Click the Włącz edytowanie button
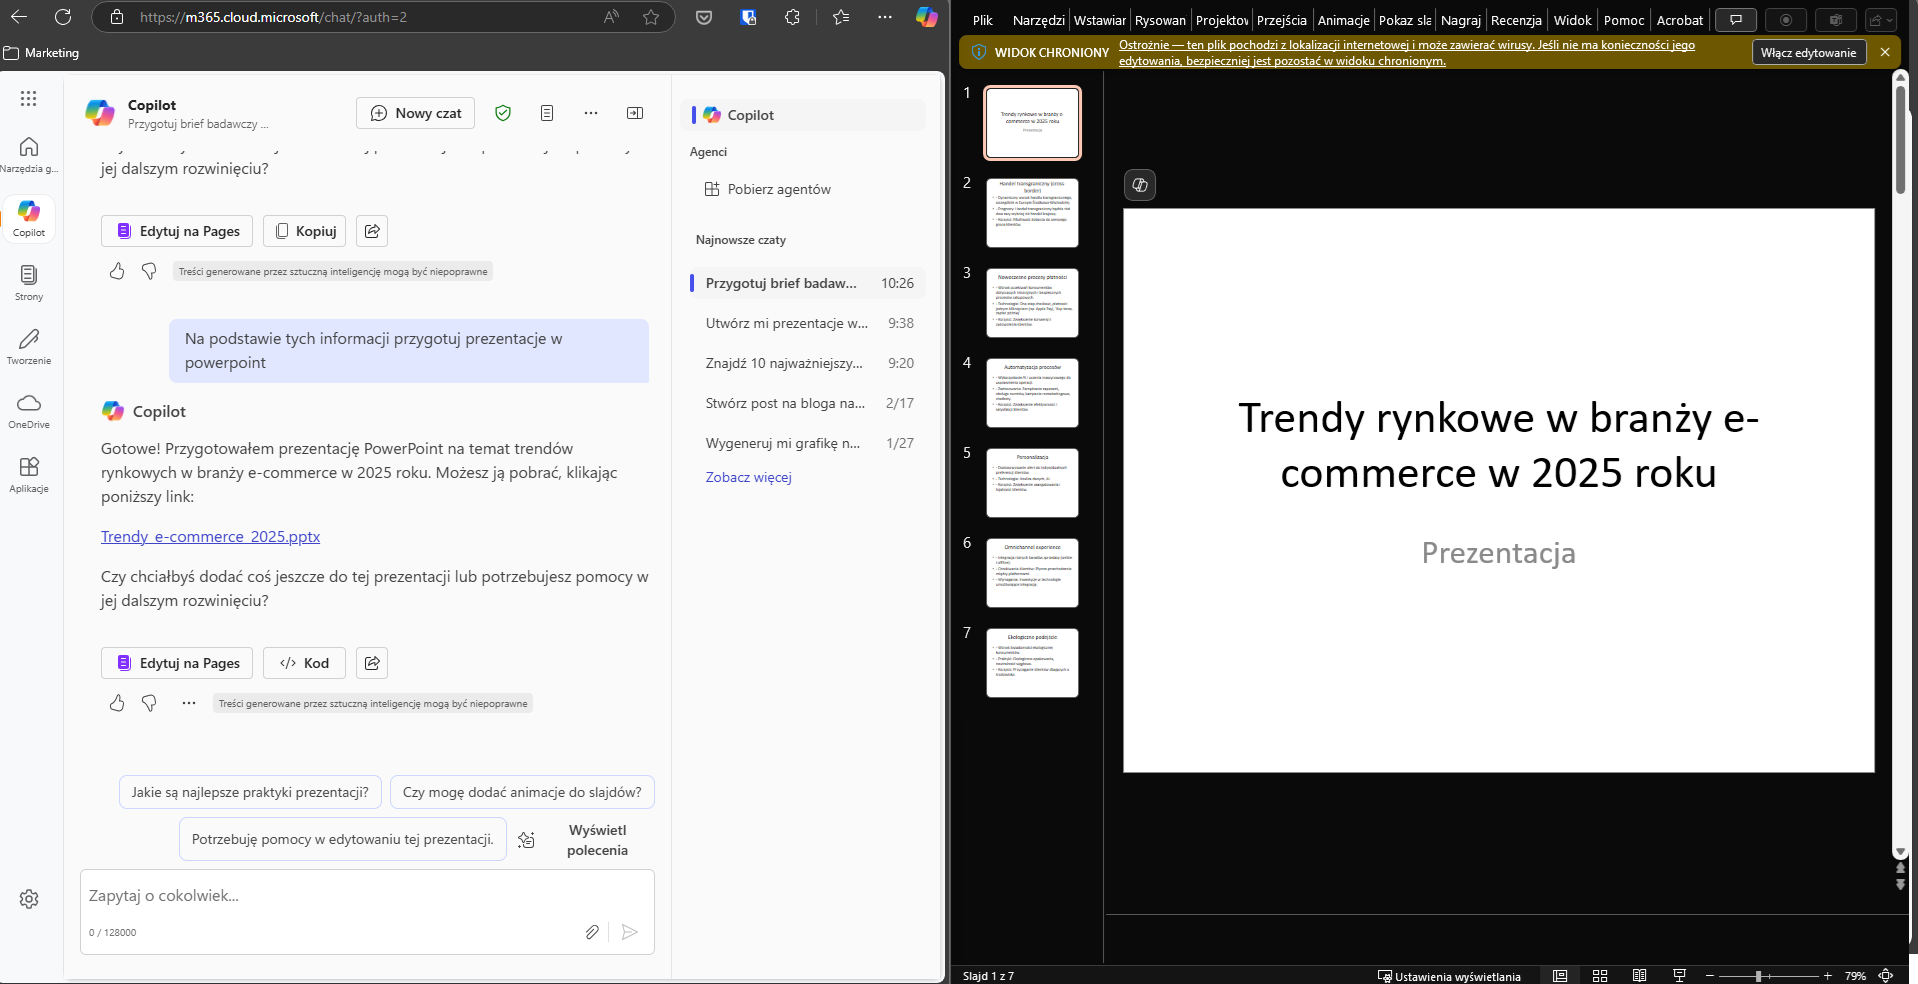1918x984 pixels. point(1808,53)
